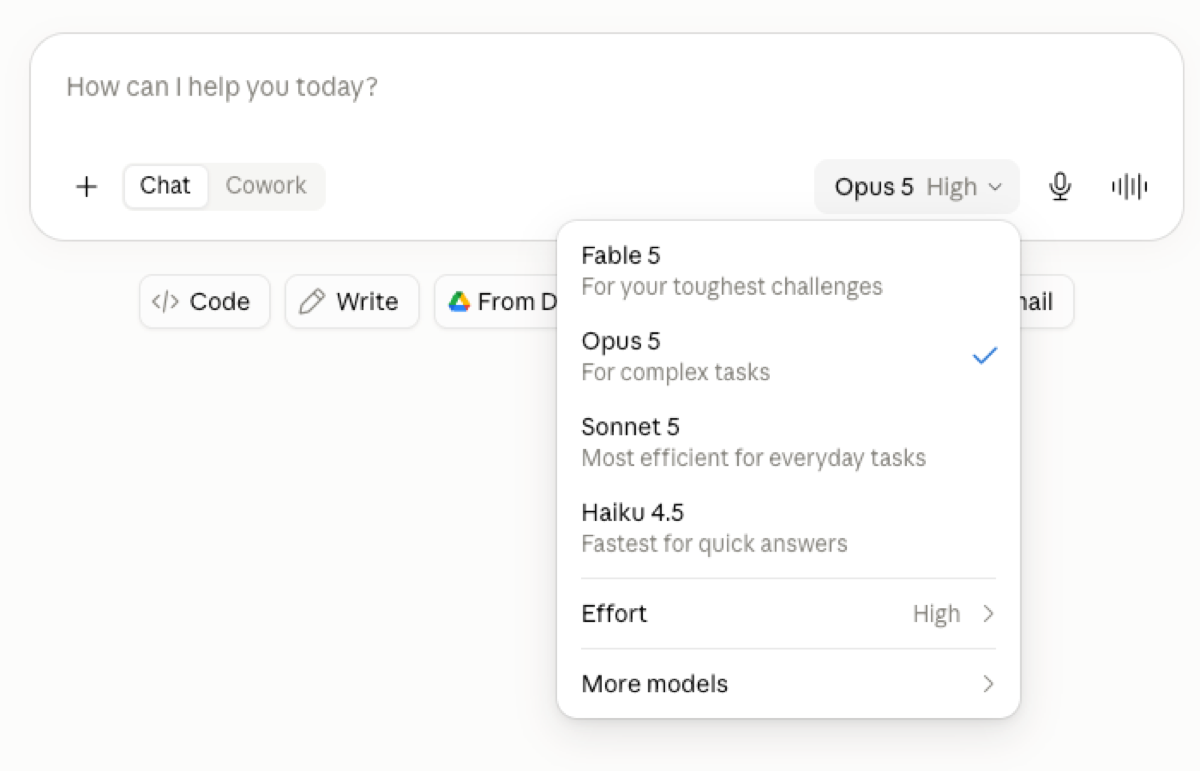Click the blue checkmark beside Opus 5

coord(985,356)
